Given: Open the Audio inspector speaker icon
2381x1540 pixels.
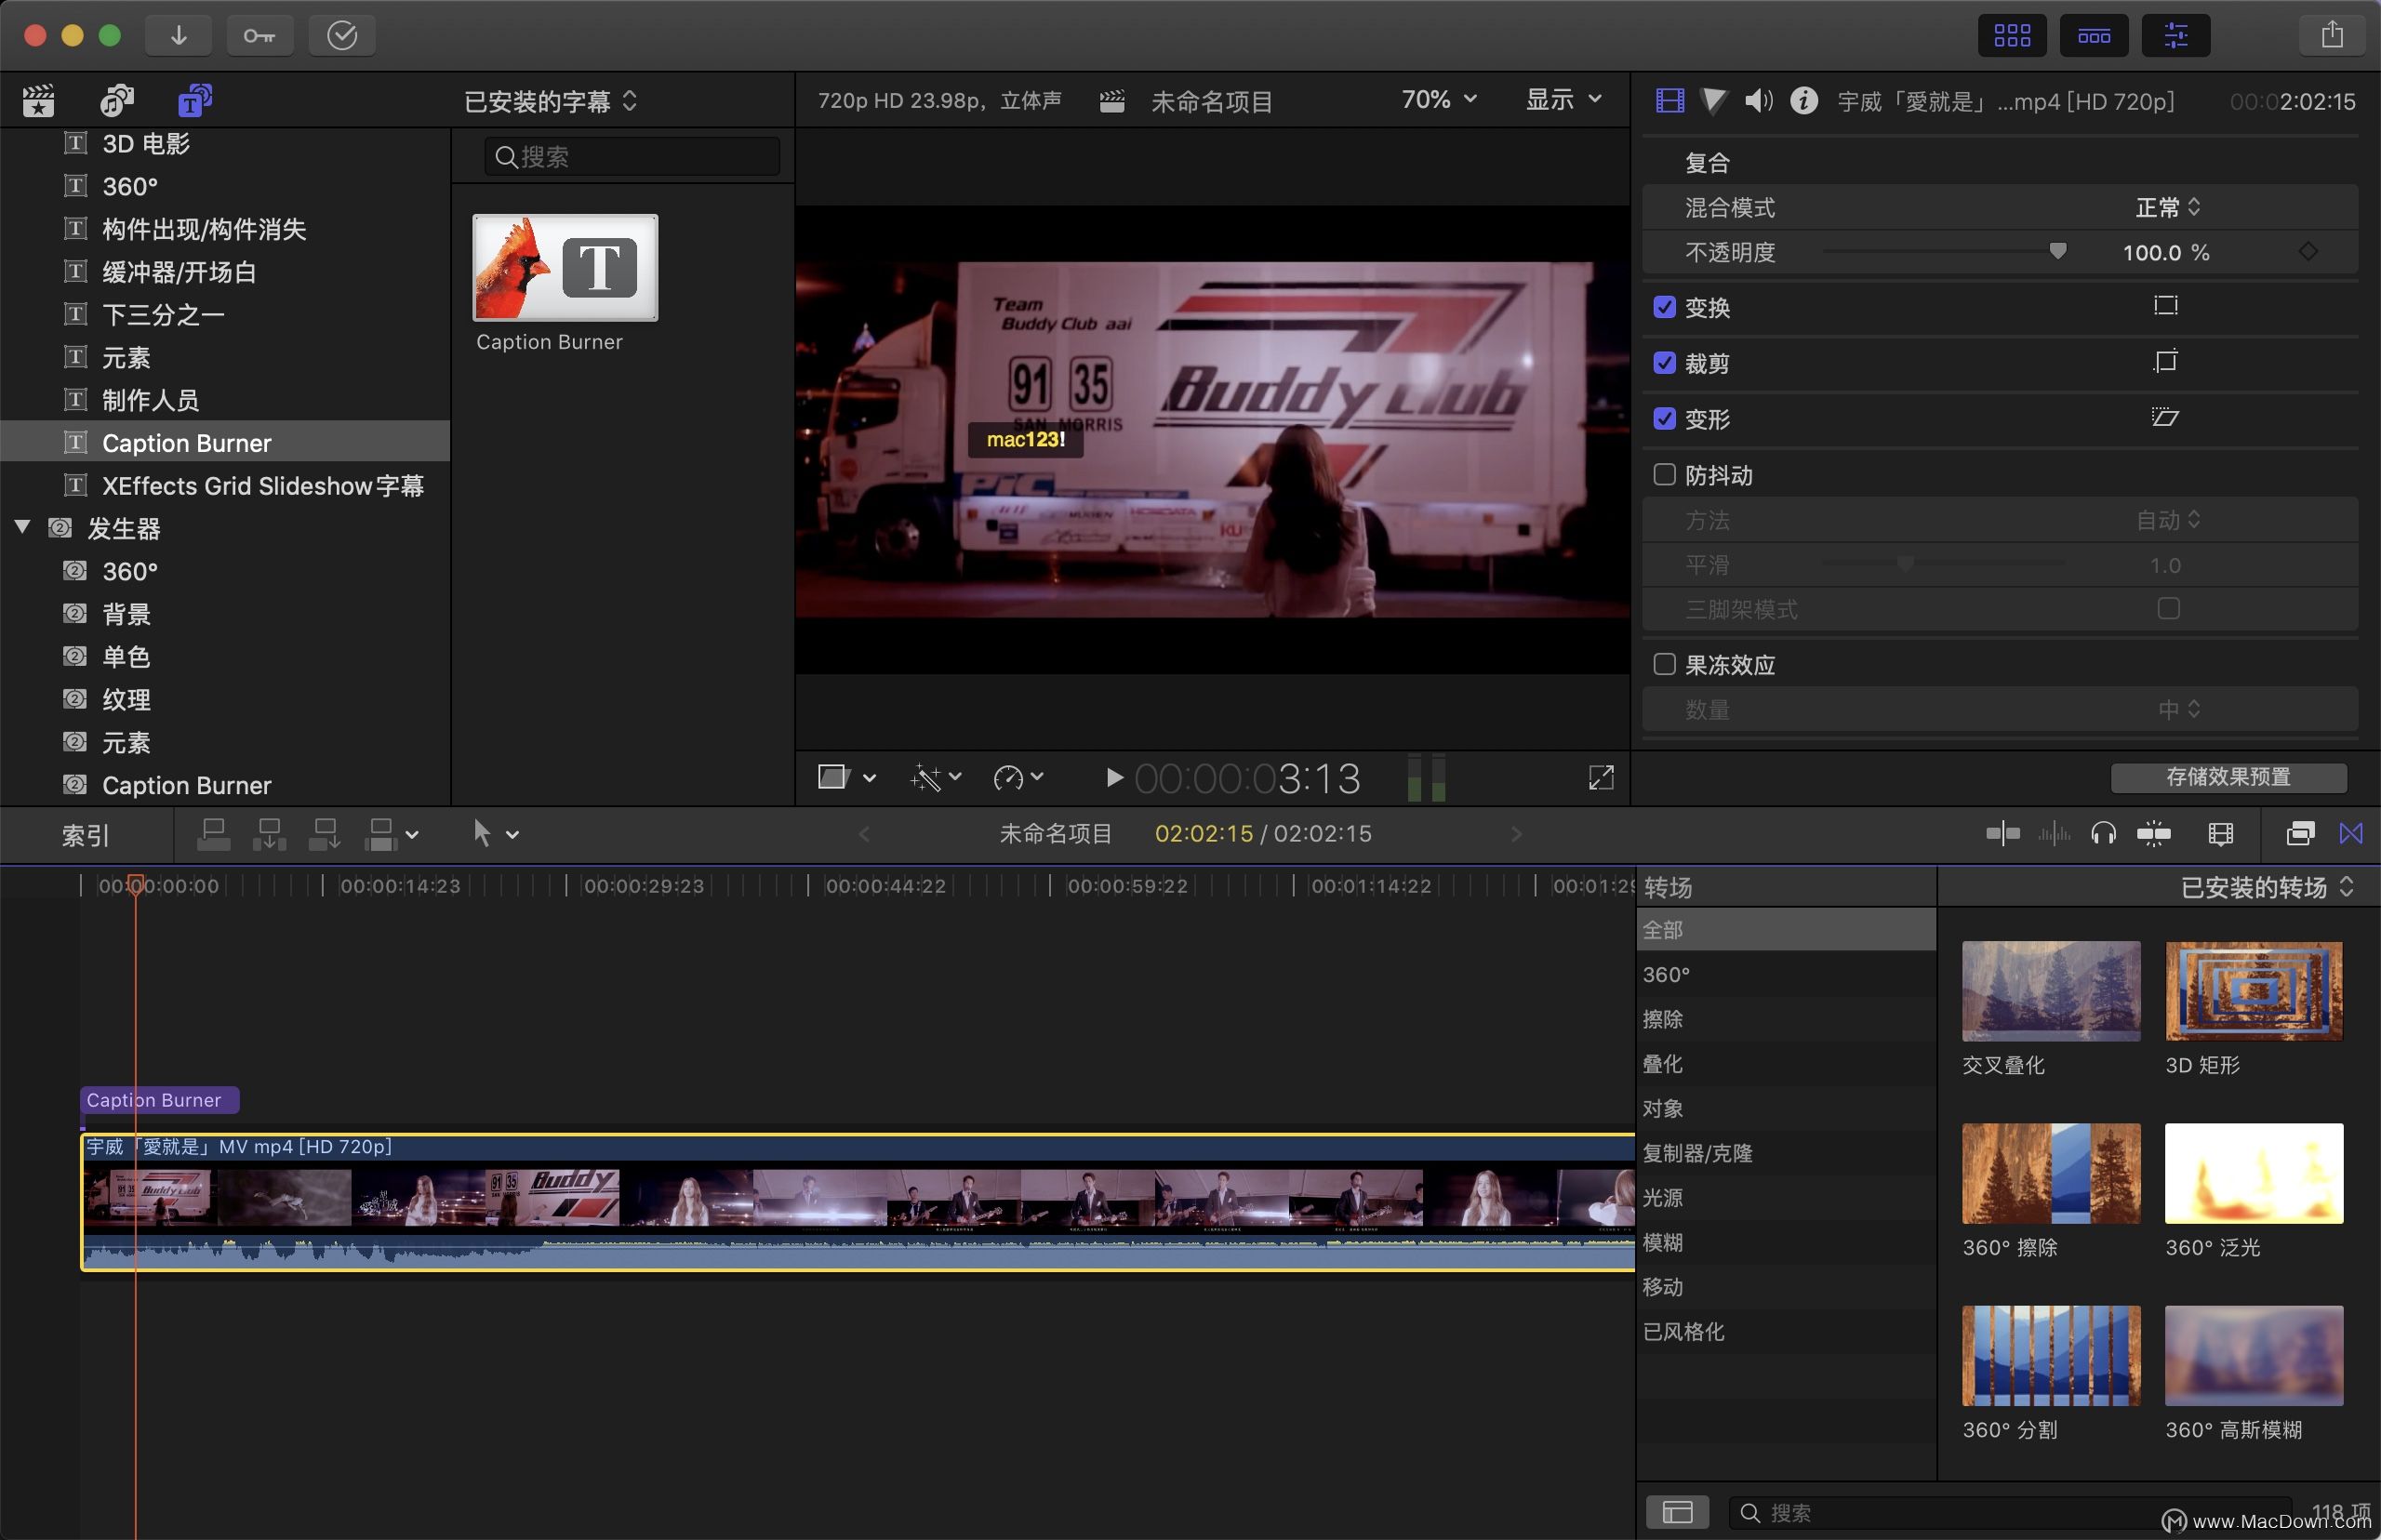Looking at the screenshot, I should pos(1758,100).
